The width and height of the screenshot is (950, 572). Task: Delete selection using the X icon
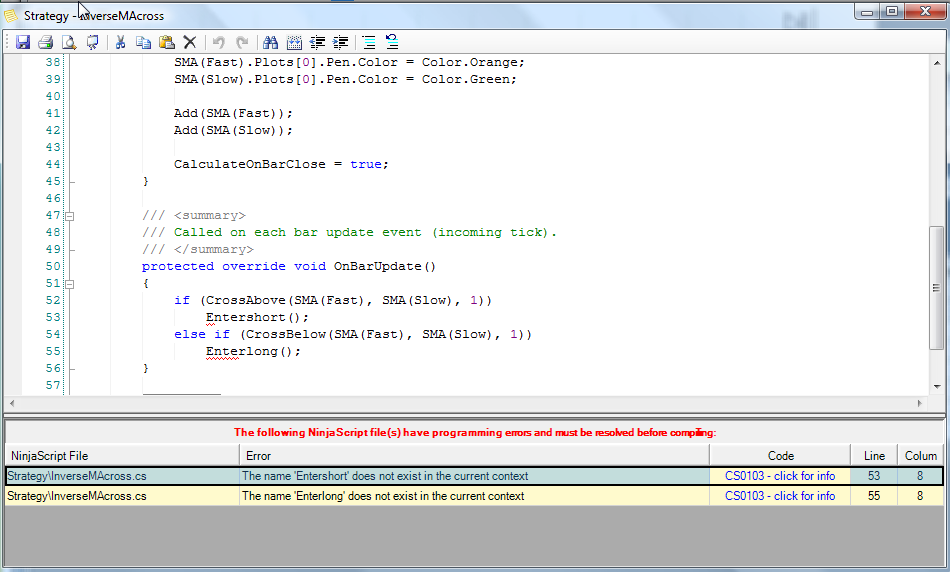(x=190, y=42)
